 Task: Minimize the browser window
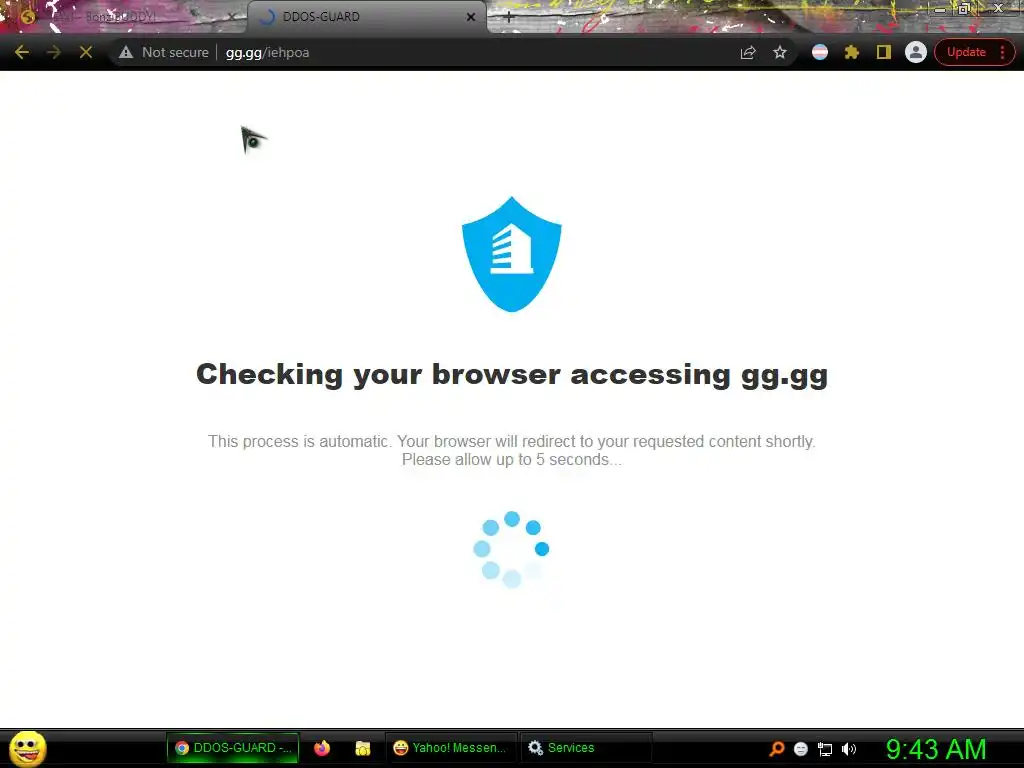tap(940, 9)
